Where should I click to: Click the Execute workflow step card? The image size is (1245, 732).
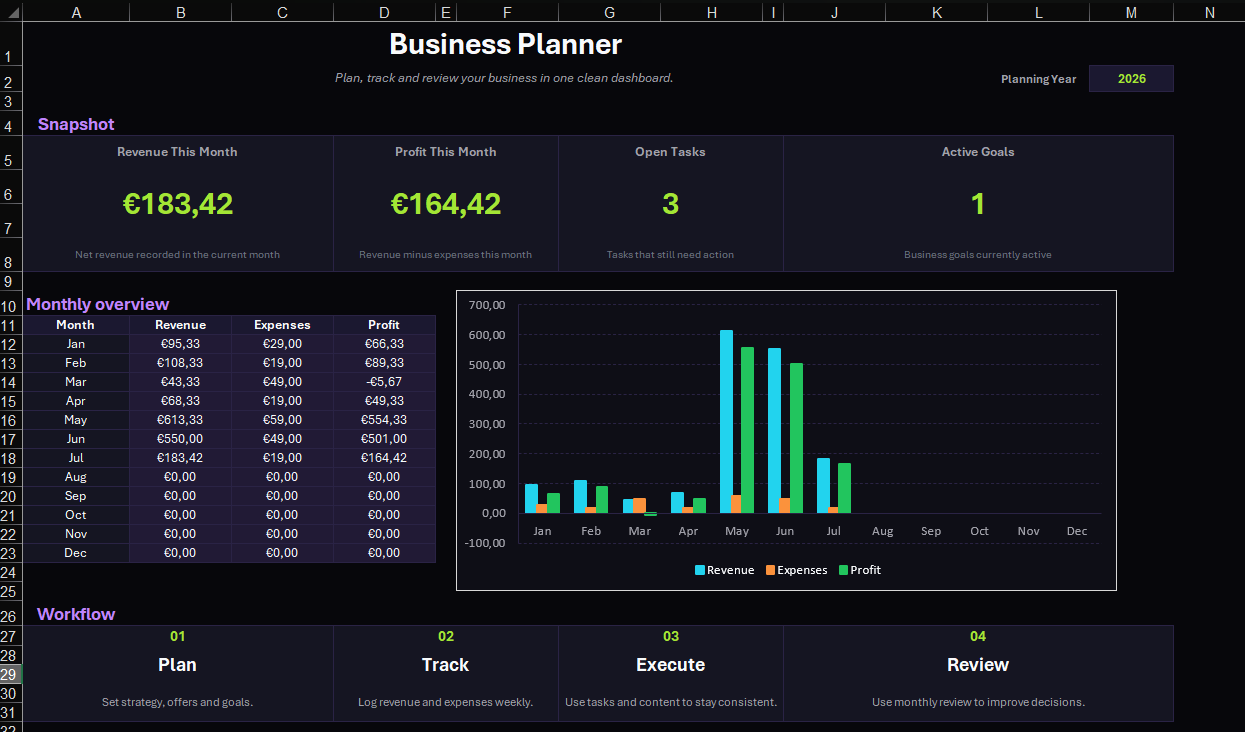[670, 673]
